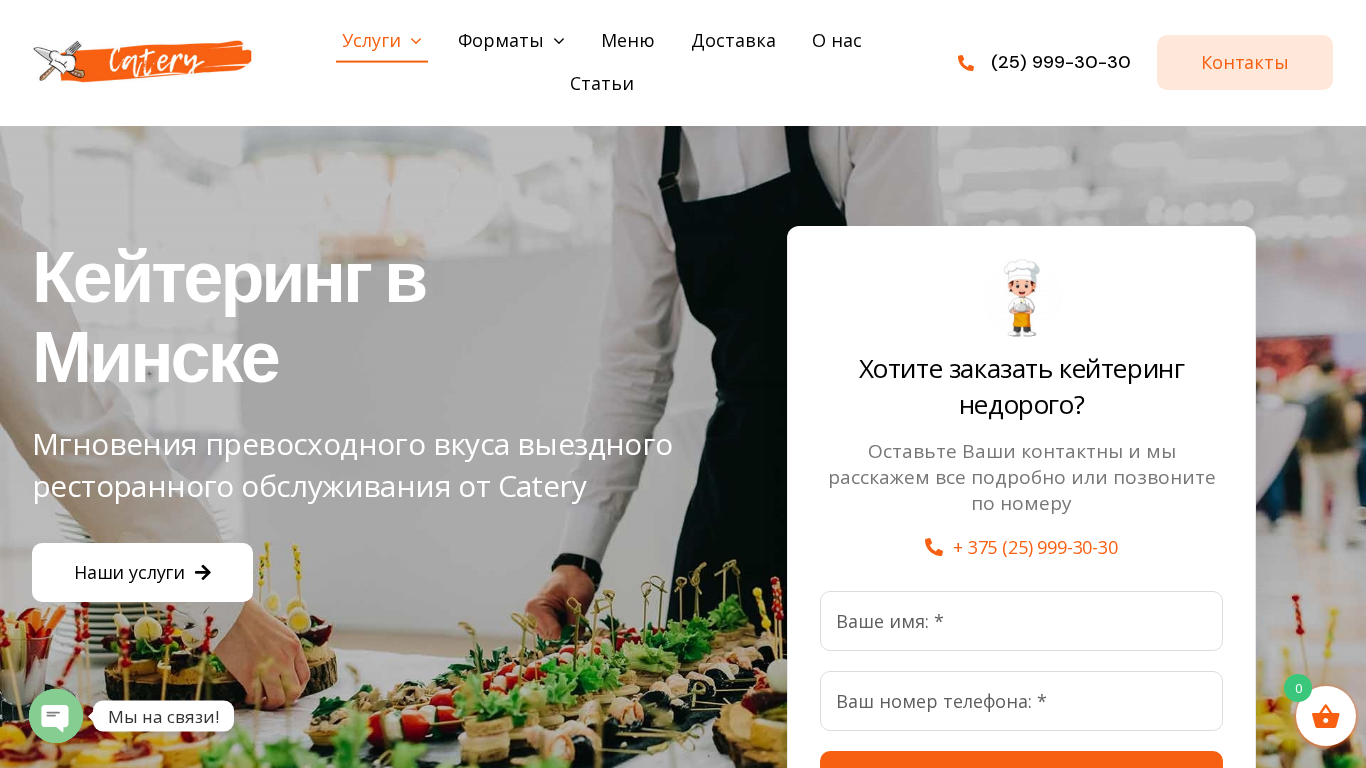Screen dimensions: 1366x768
Task: Click the Наши услуги button
Action: pyautogui.click(x=142, y=573)
